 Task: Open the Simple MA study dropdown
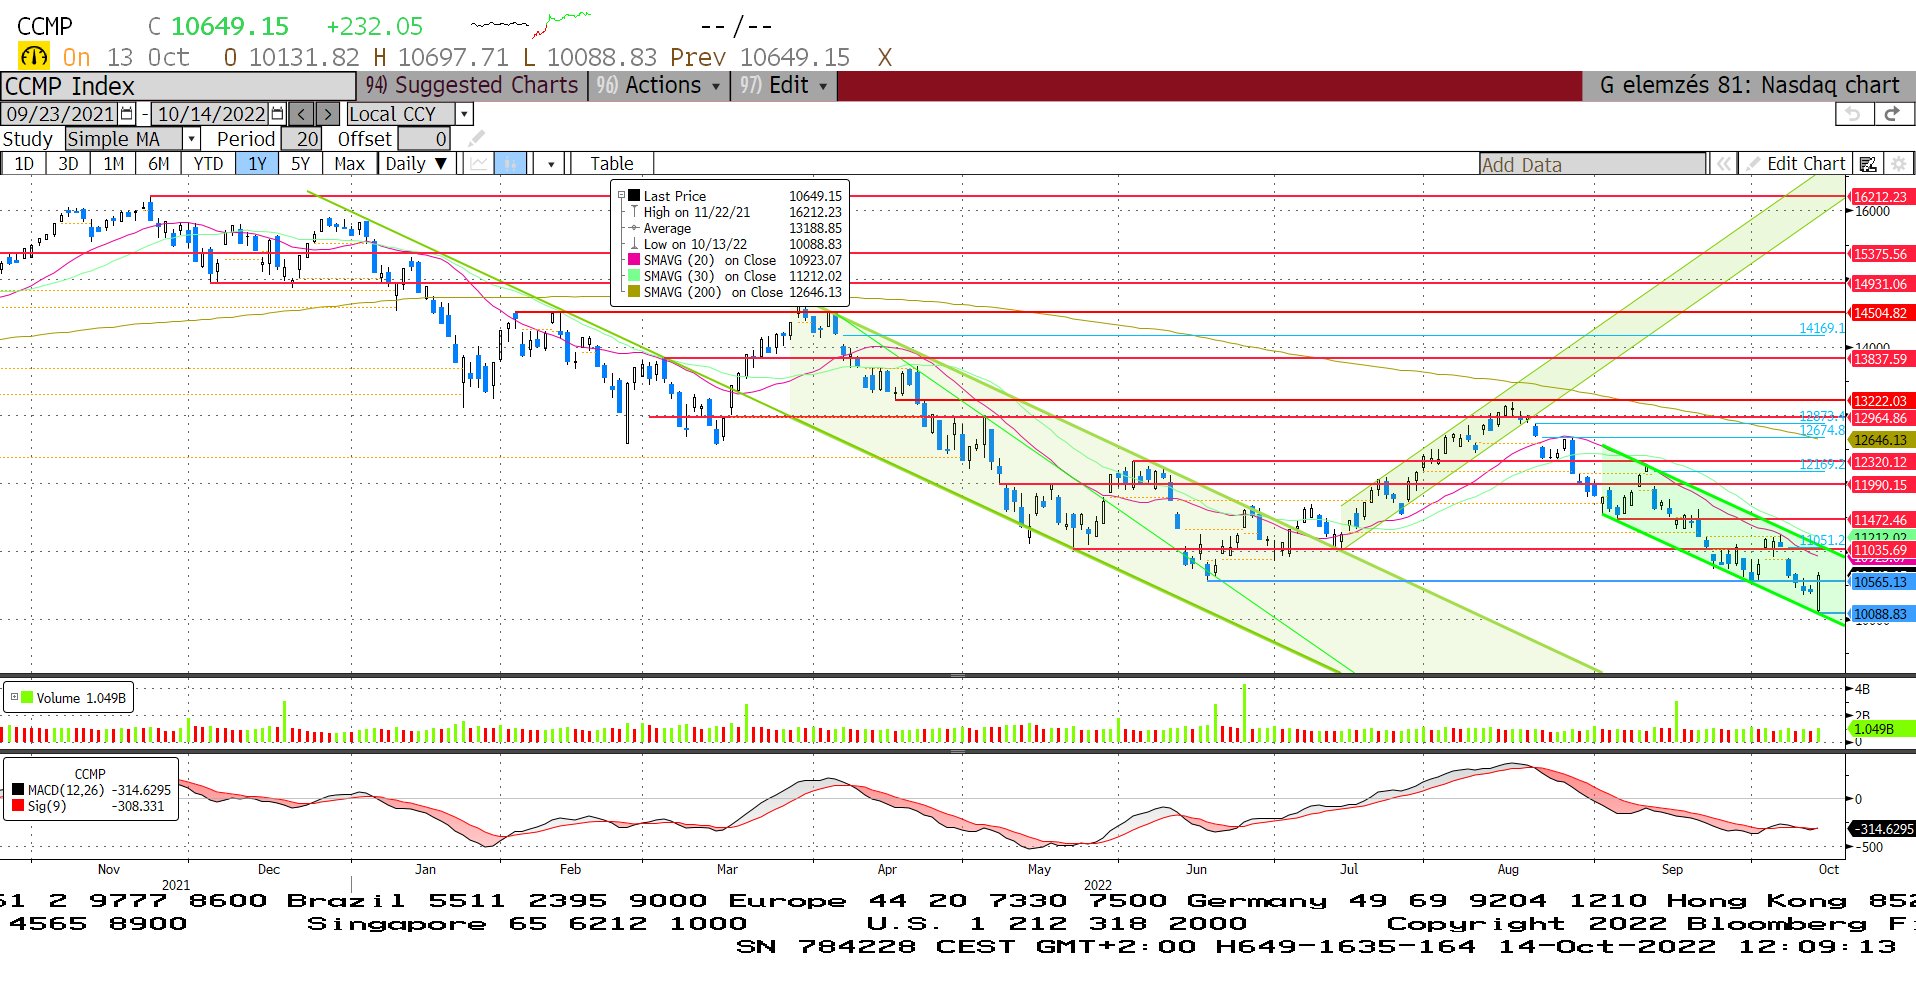(191, 139)
